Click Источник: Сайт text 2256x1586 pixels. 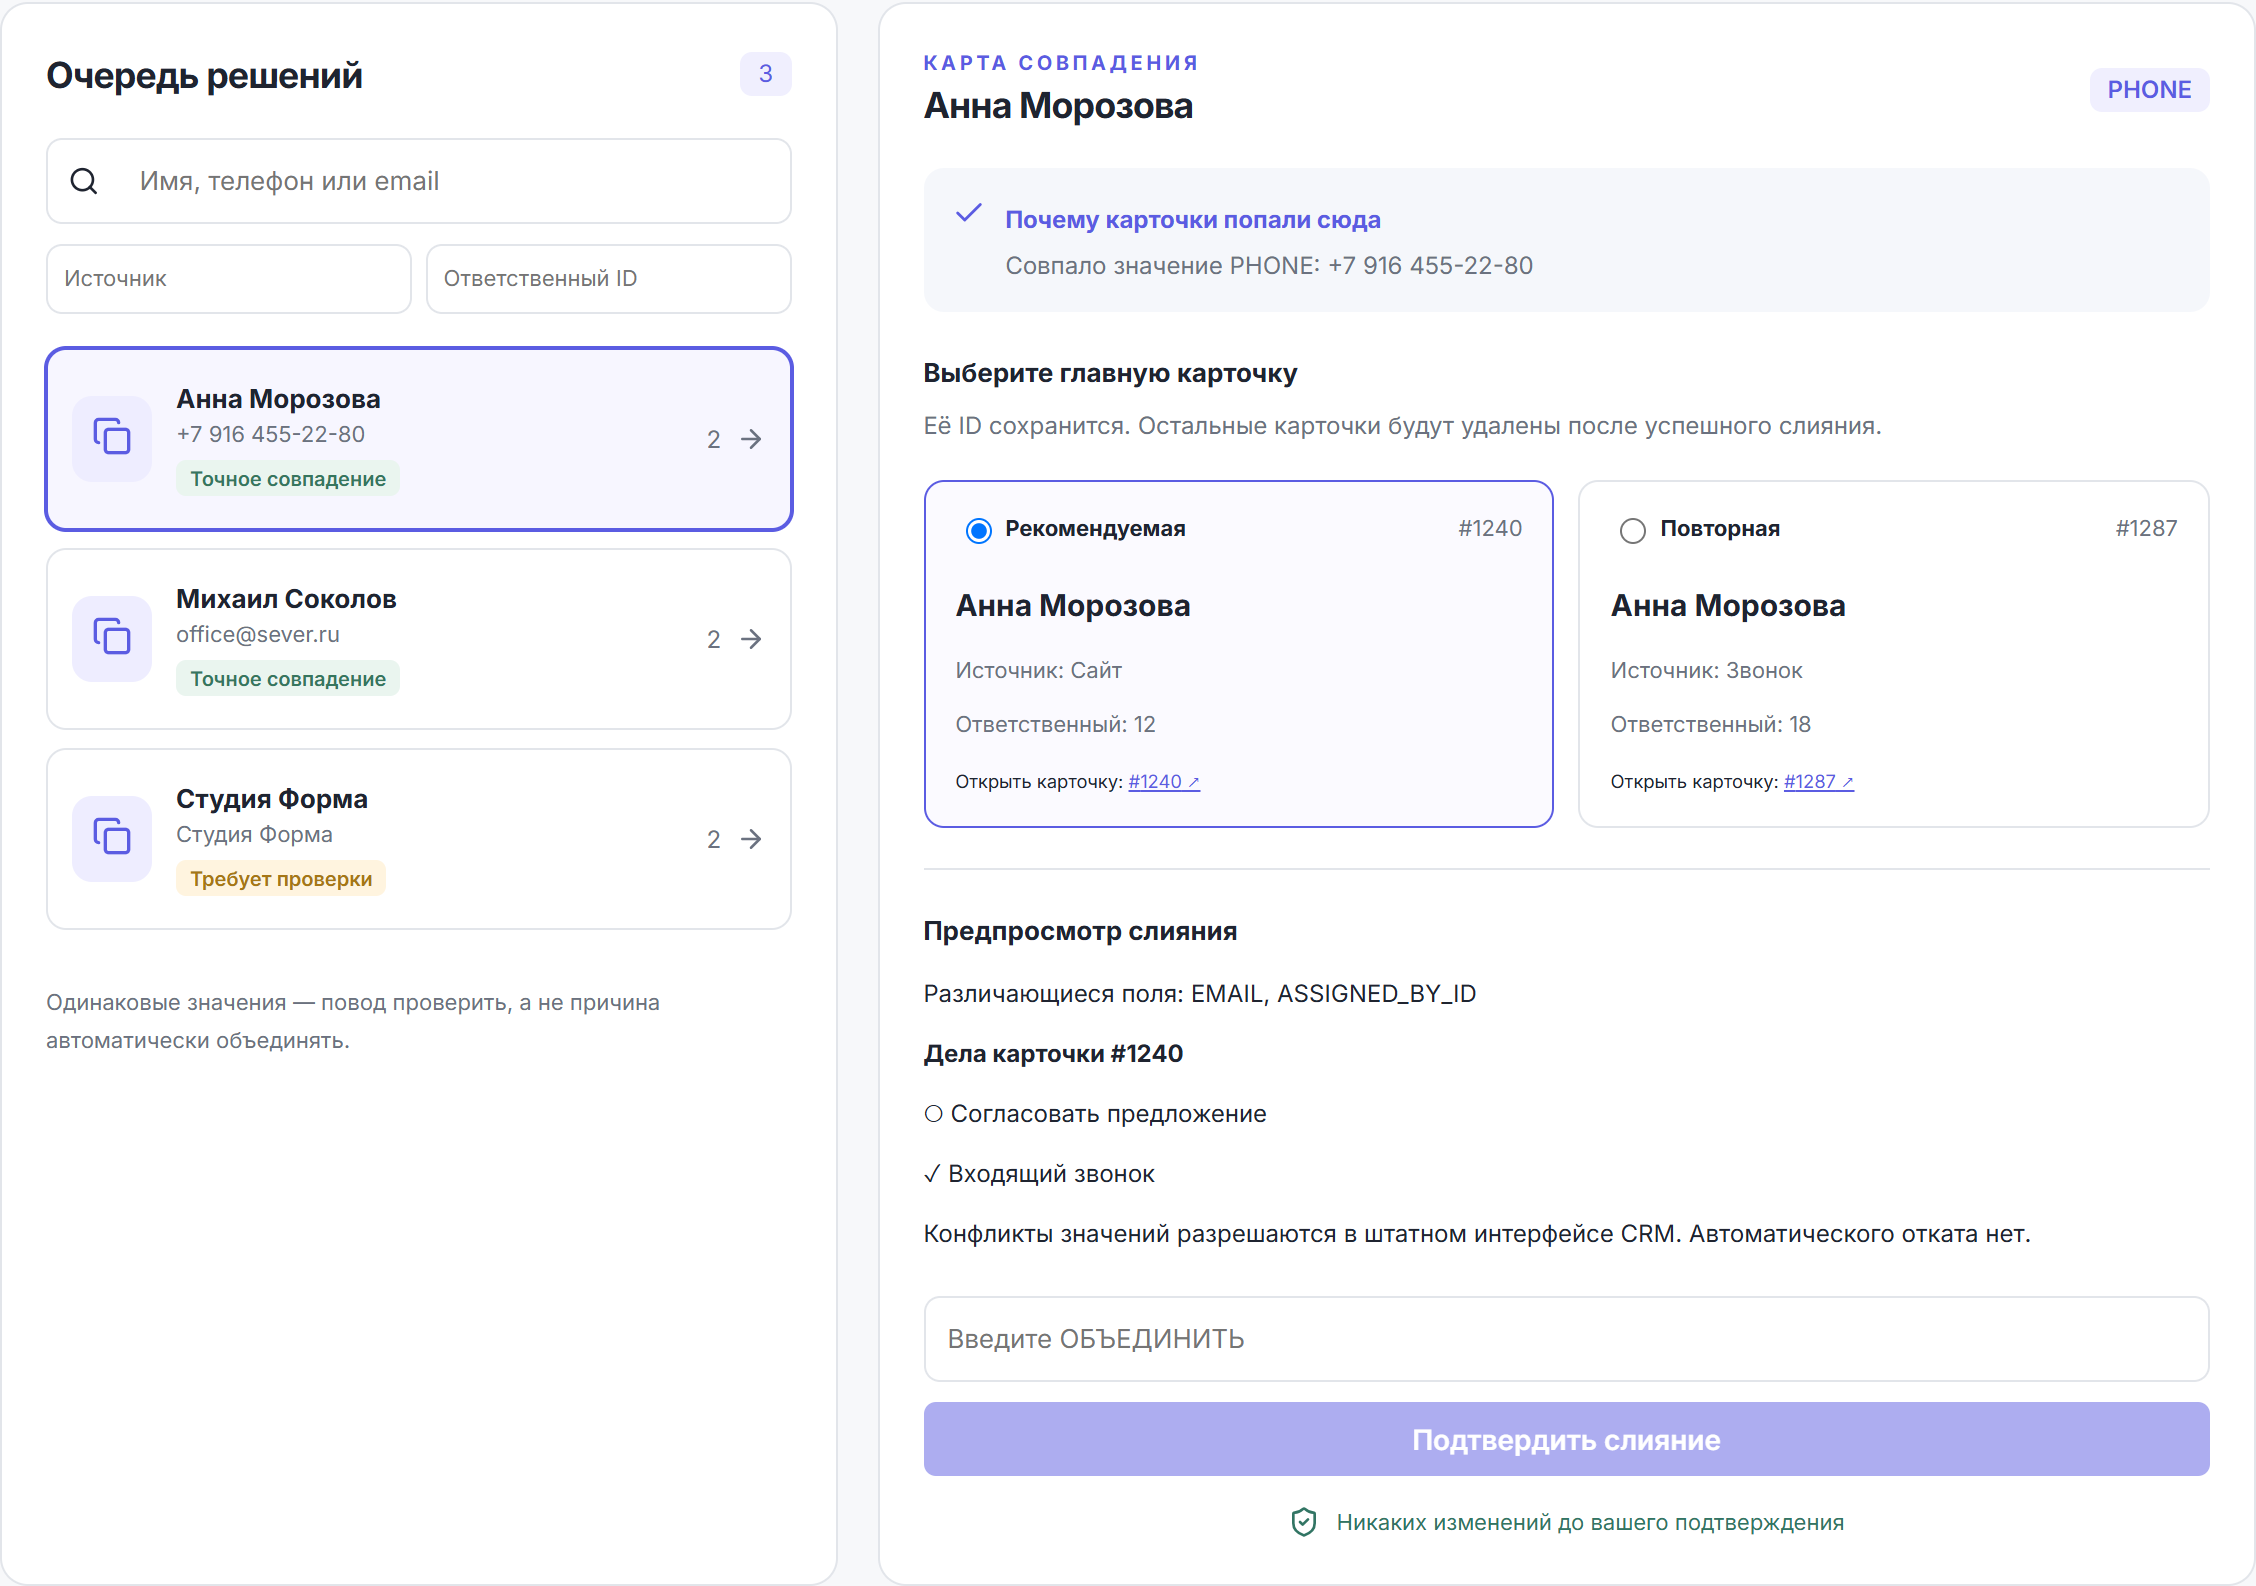[x=1038, y=671]
